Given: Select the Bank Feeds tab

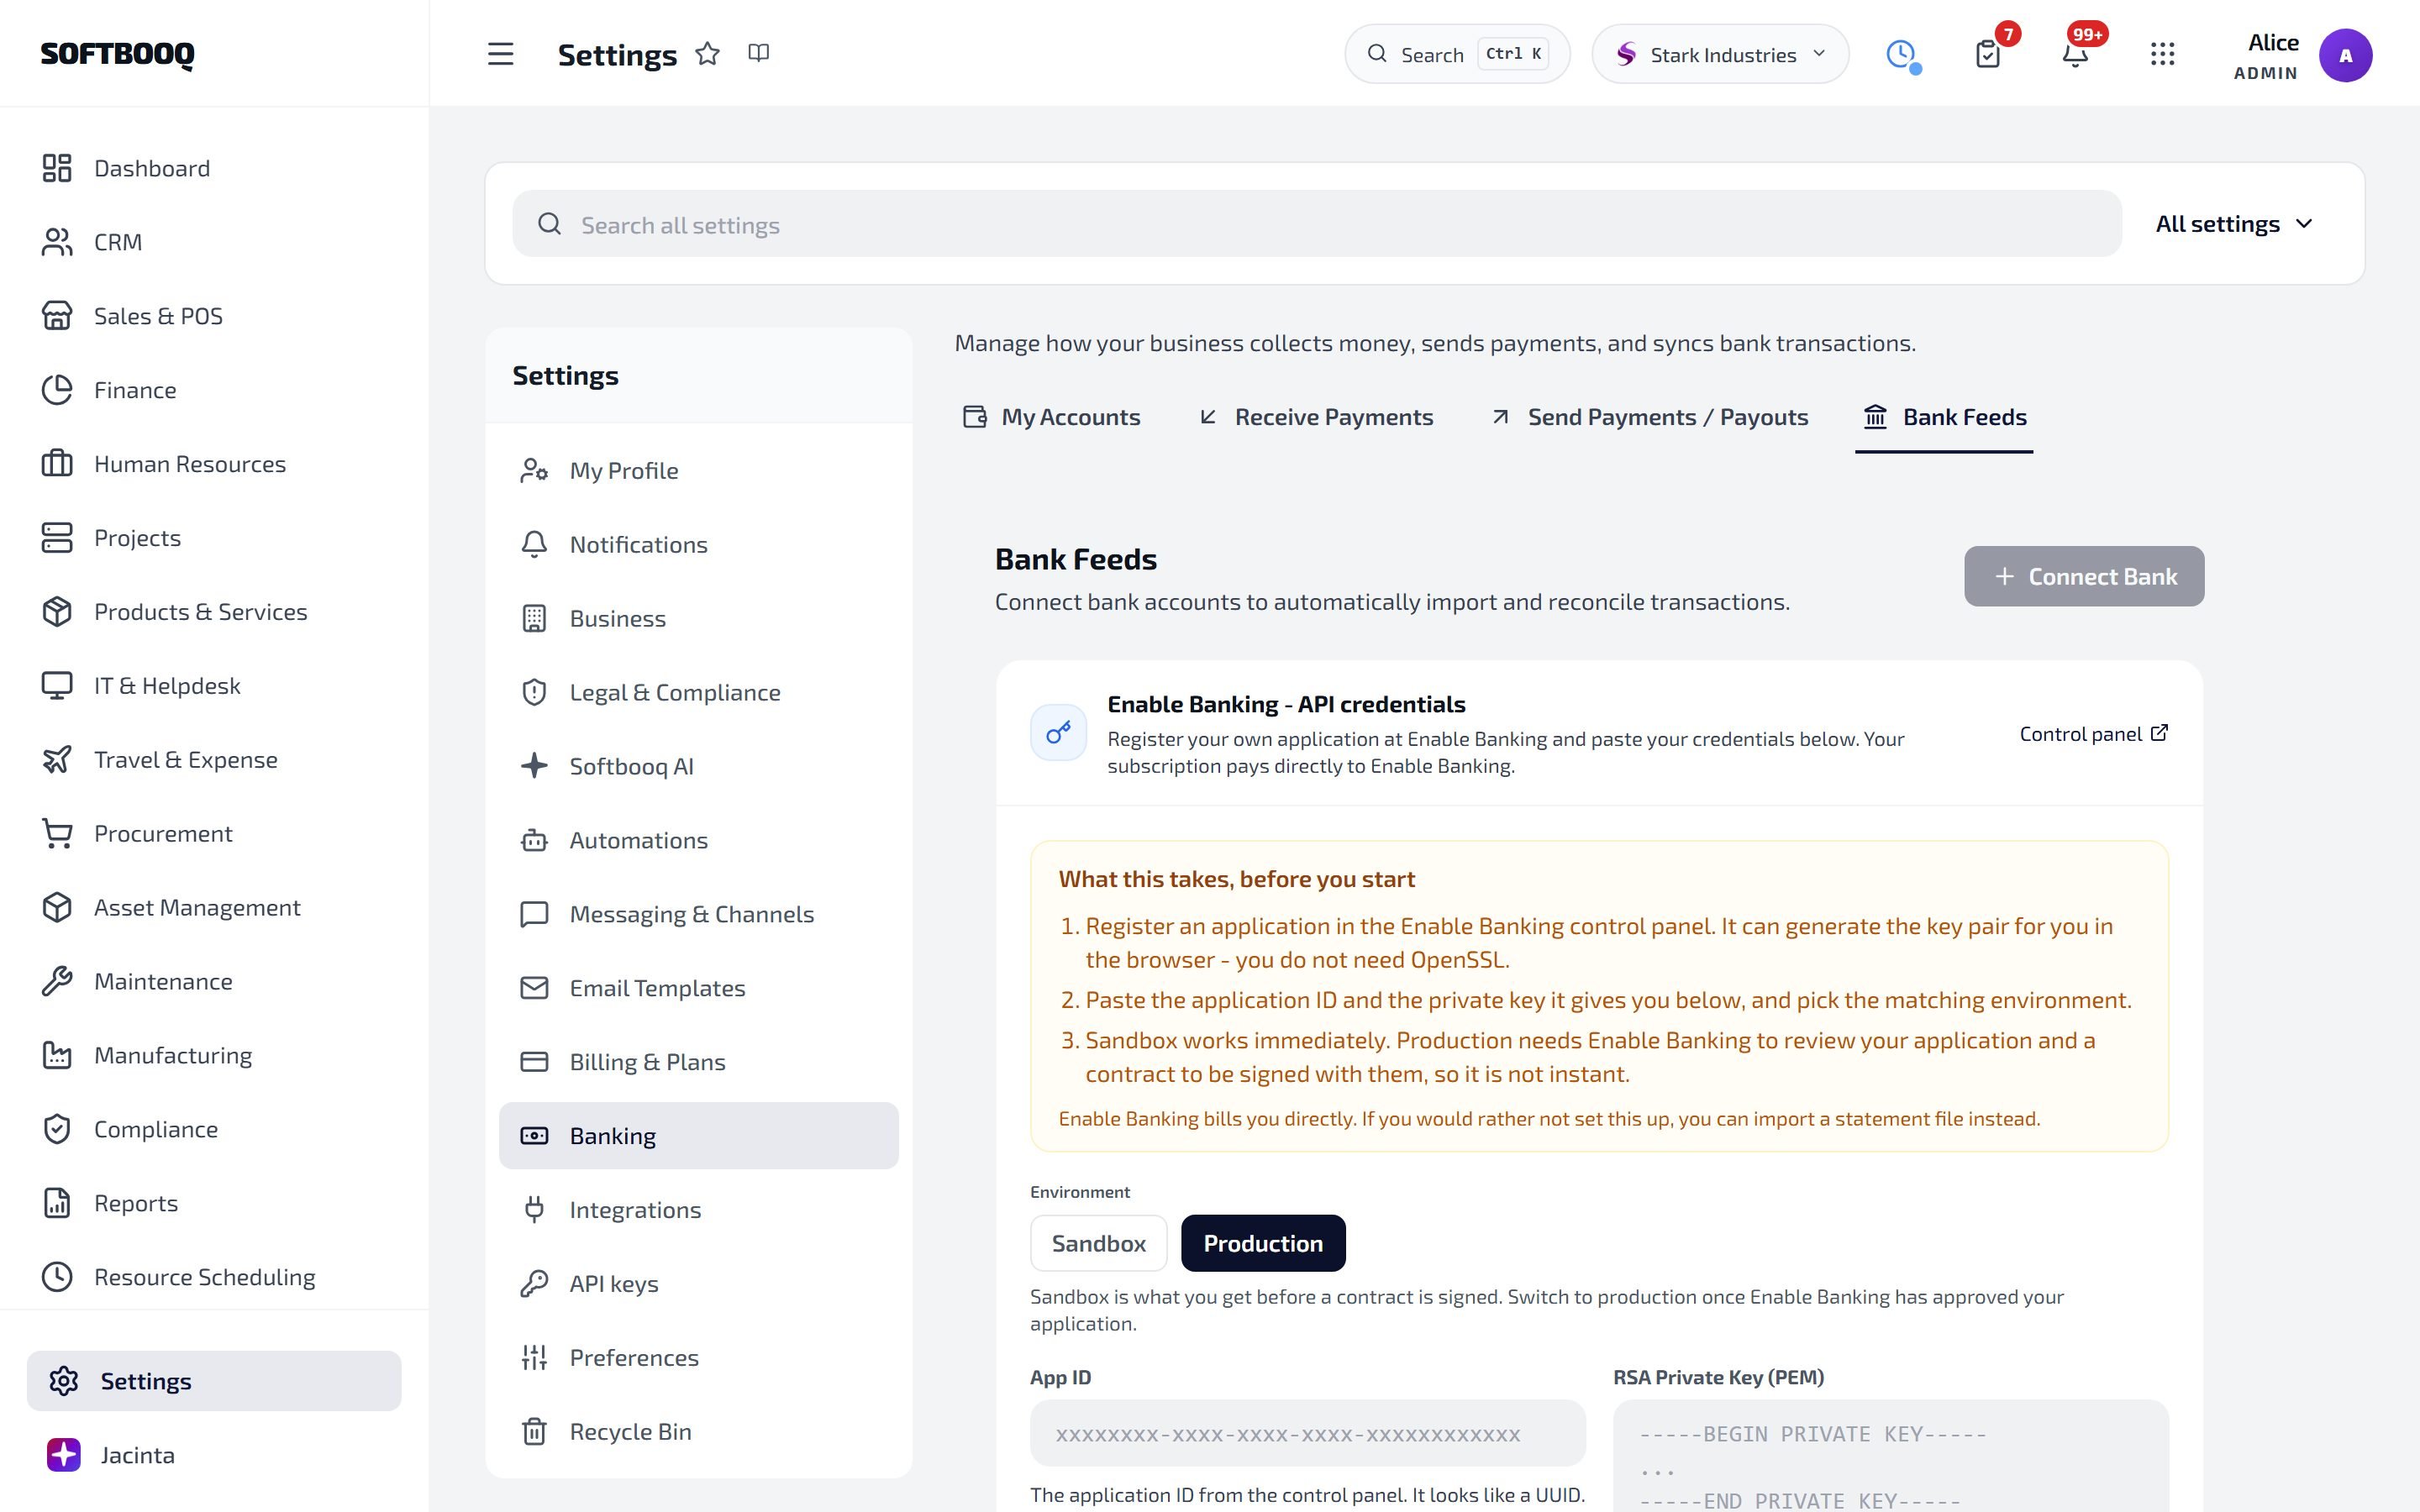Looking at the screenshot, I should tap(1944, 417).
